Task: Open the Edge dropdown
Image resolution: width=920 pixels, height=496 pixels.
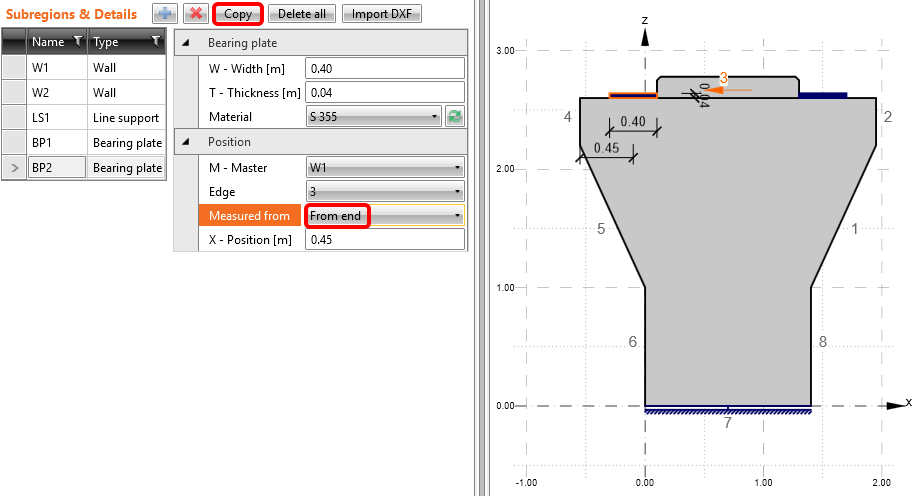Action: click(384, 191)
